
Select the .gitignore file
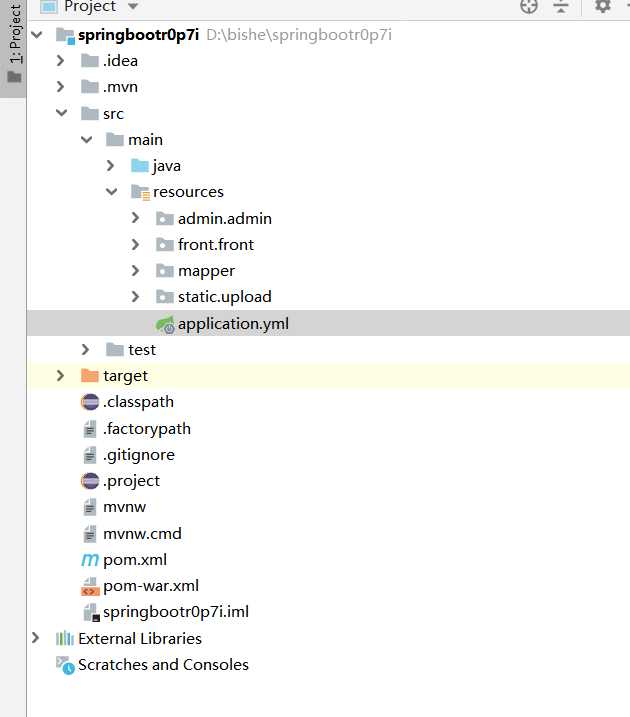pyautogui.click(x=138, y=455)
